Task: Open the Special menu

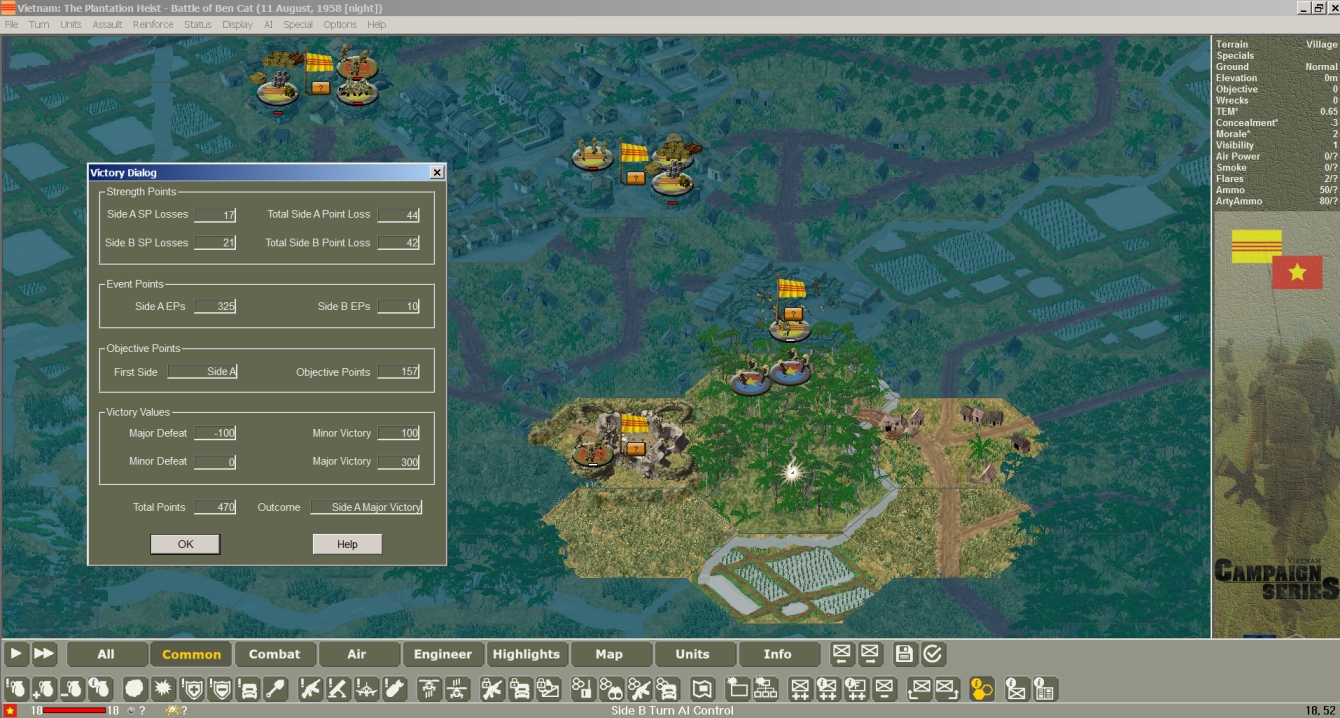Action: tap(298, 24)
